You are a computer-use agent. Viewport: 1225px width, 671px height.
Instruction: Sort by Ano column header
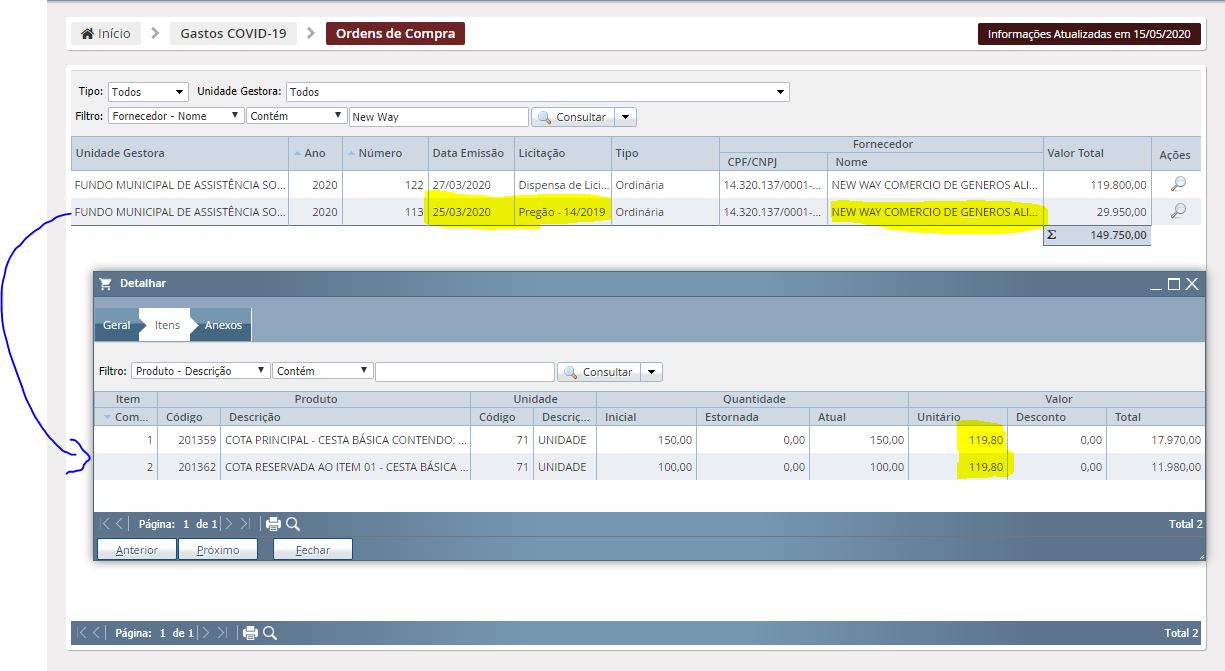point(315,153)
